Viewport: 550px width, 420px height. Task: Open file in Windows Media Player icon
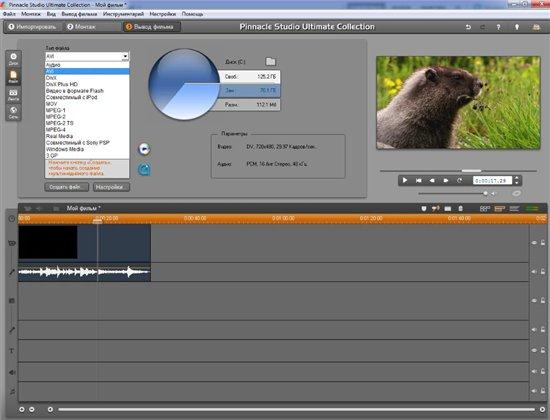click(144, 149)
